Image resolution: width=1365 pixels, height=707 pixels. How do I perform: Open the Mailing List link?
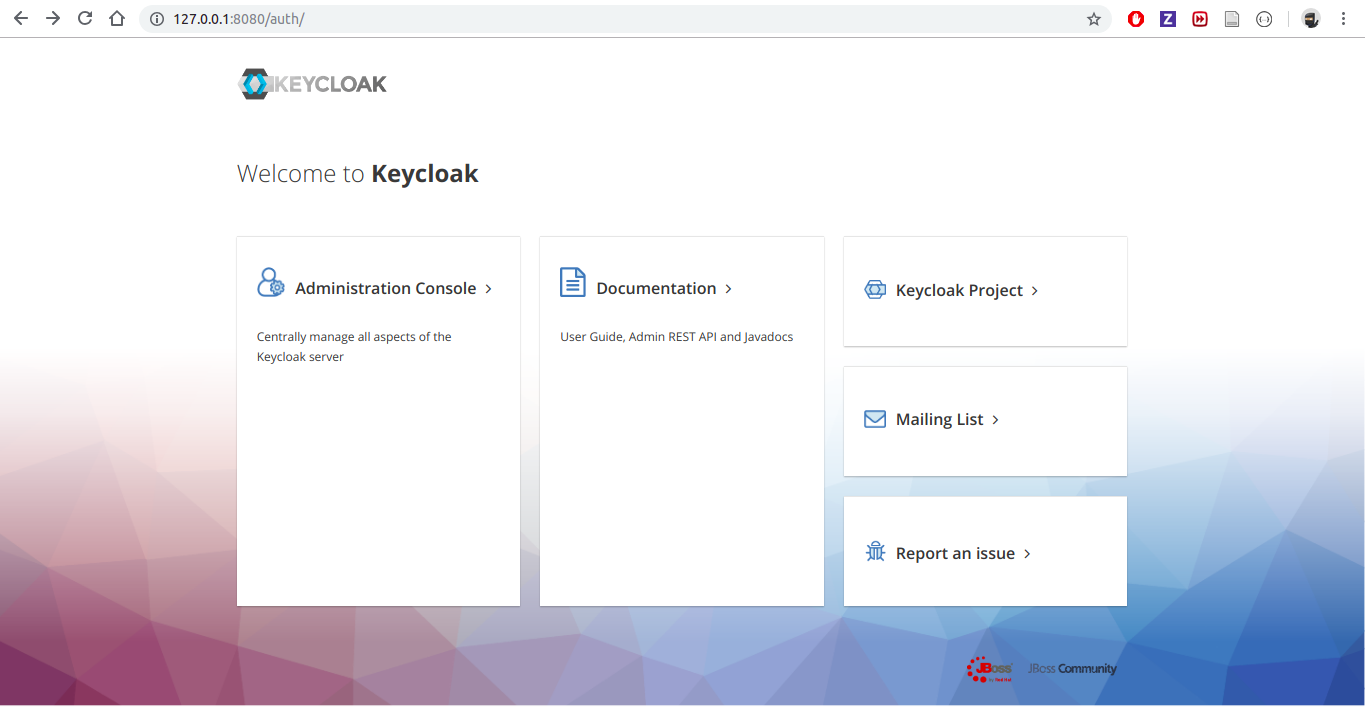[x=940, y=419]
